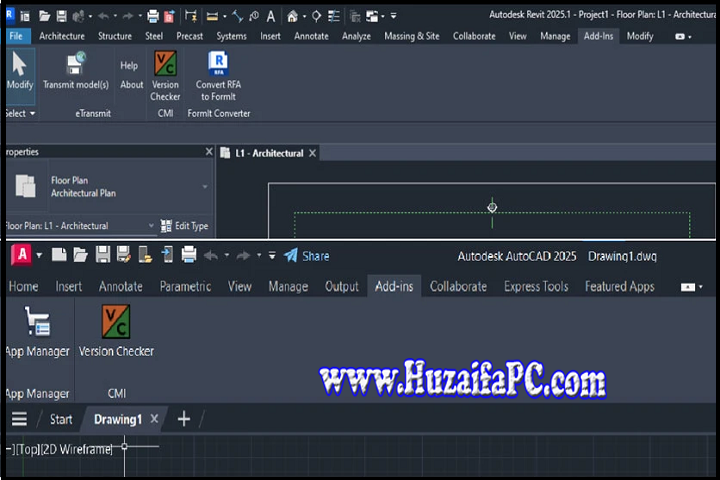Click Save icon in Revit quick access toolbar

pyautogui.click(x=62, y=17)
